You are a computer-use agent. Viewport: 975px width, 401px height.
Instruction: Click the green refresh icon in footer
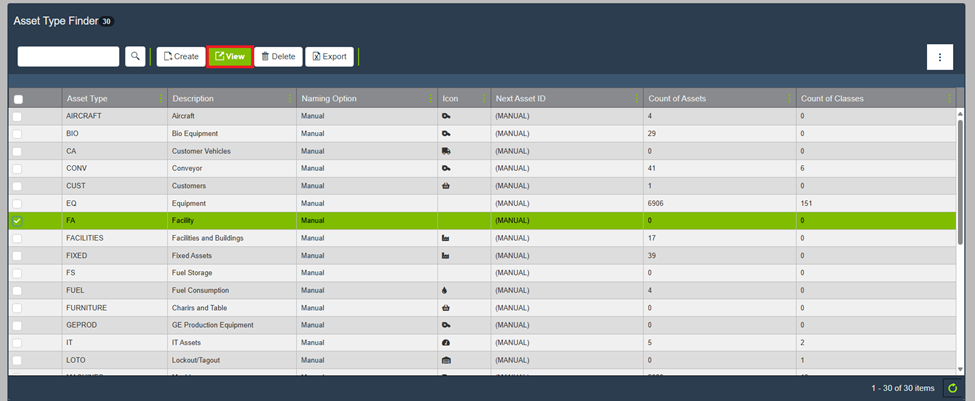pyautogui.click(x=953, y=388)
